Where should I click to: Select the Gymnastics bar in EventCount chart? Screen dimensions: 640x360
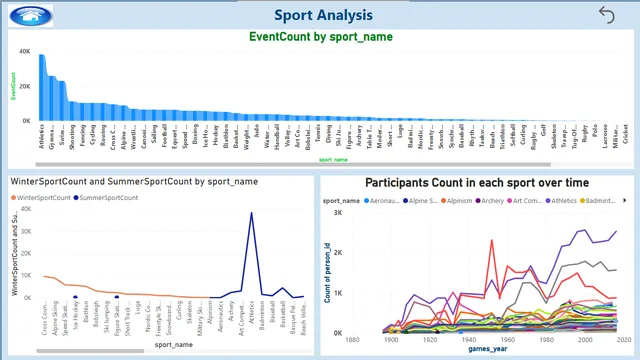[x=52, y=98]
